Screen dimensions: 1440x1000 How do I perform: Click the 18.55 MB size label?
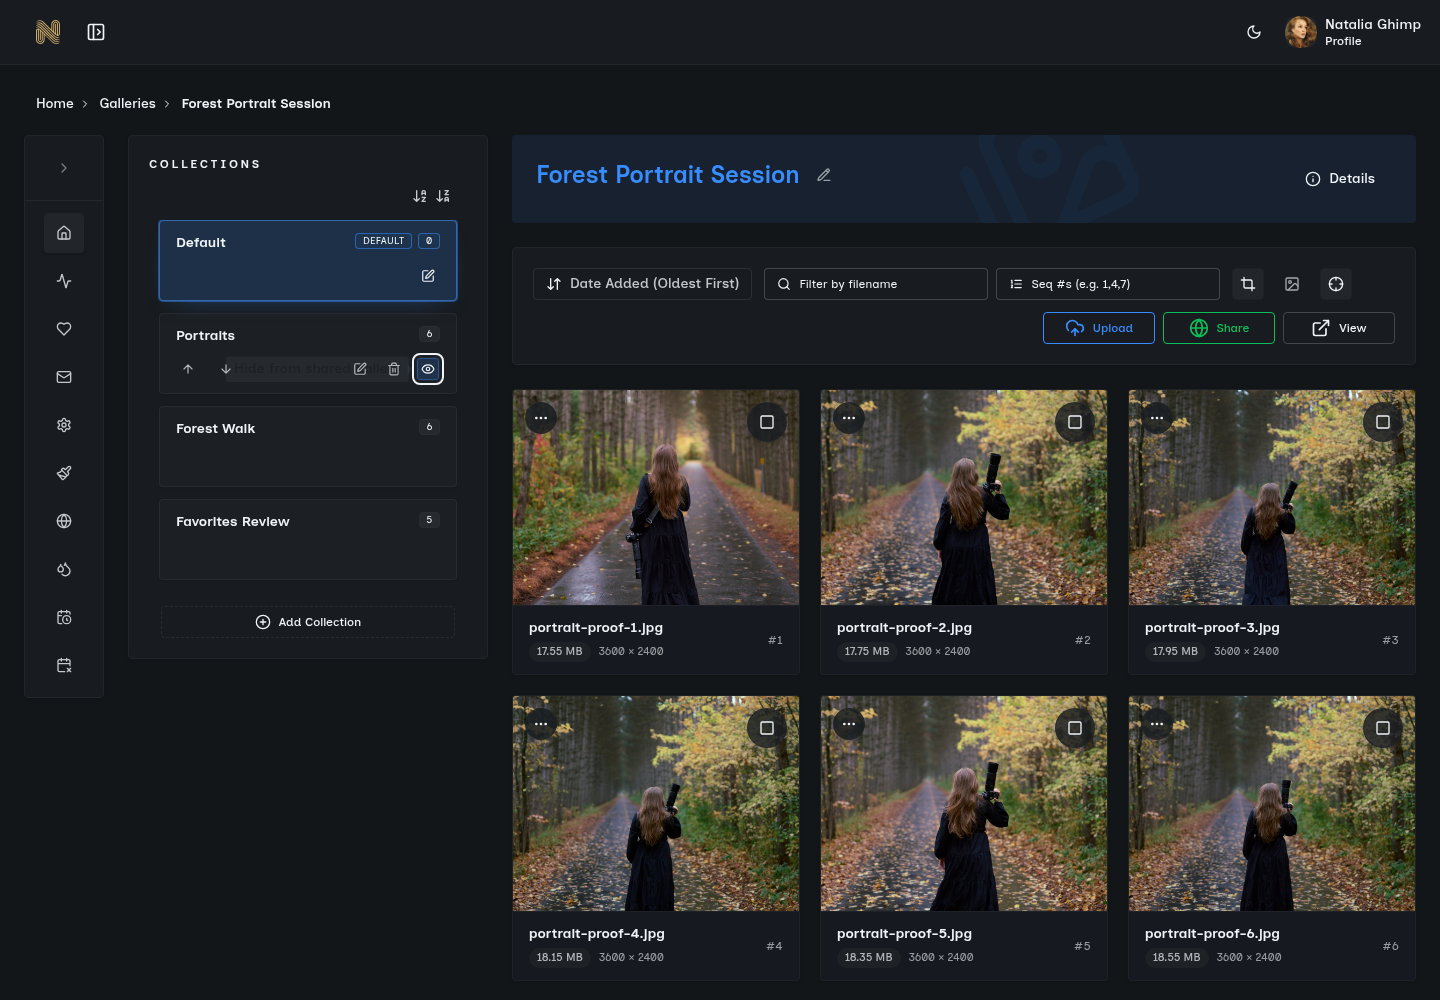1176,957
